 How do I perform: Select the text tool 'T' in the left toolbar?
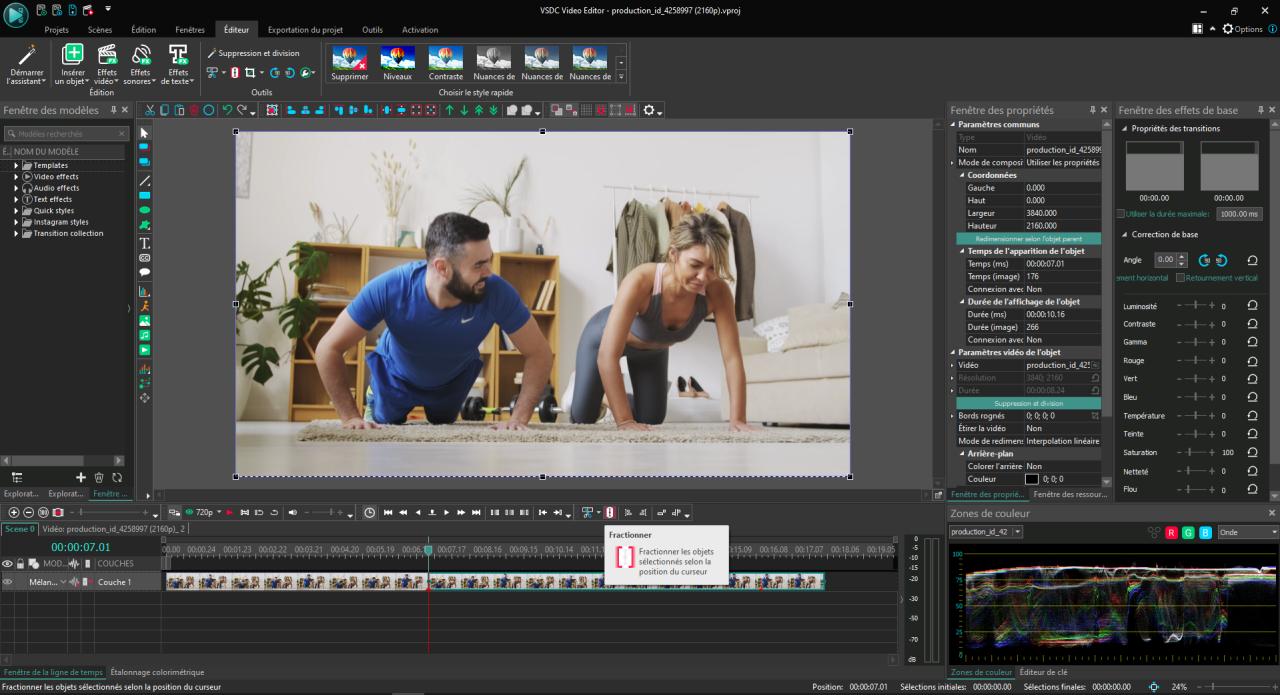pos(144,243)
